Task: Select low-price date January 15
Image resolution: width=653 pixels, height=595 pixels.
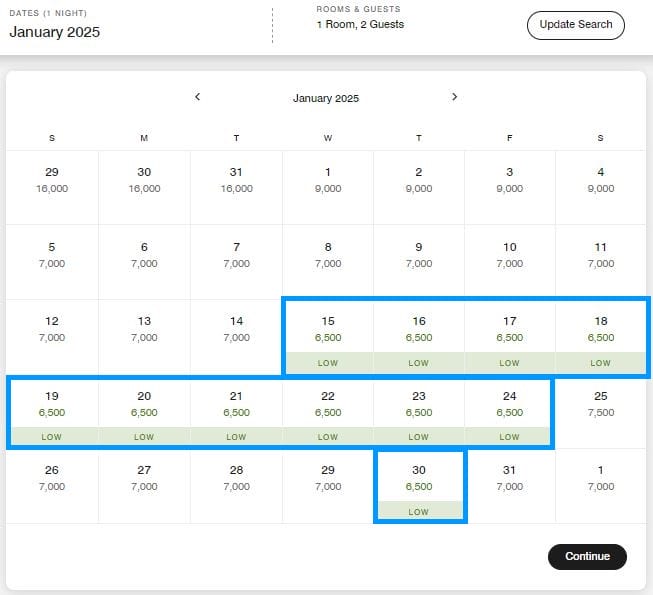Action: (x=328, y=336)
